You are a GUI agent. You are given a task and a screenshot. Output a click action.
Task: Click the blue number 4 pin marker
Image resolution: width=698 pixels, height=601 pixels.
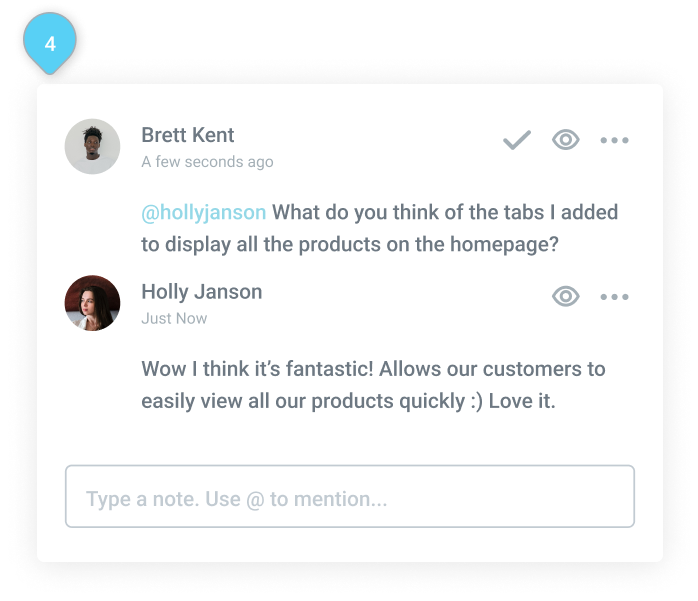coord(50,44)
